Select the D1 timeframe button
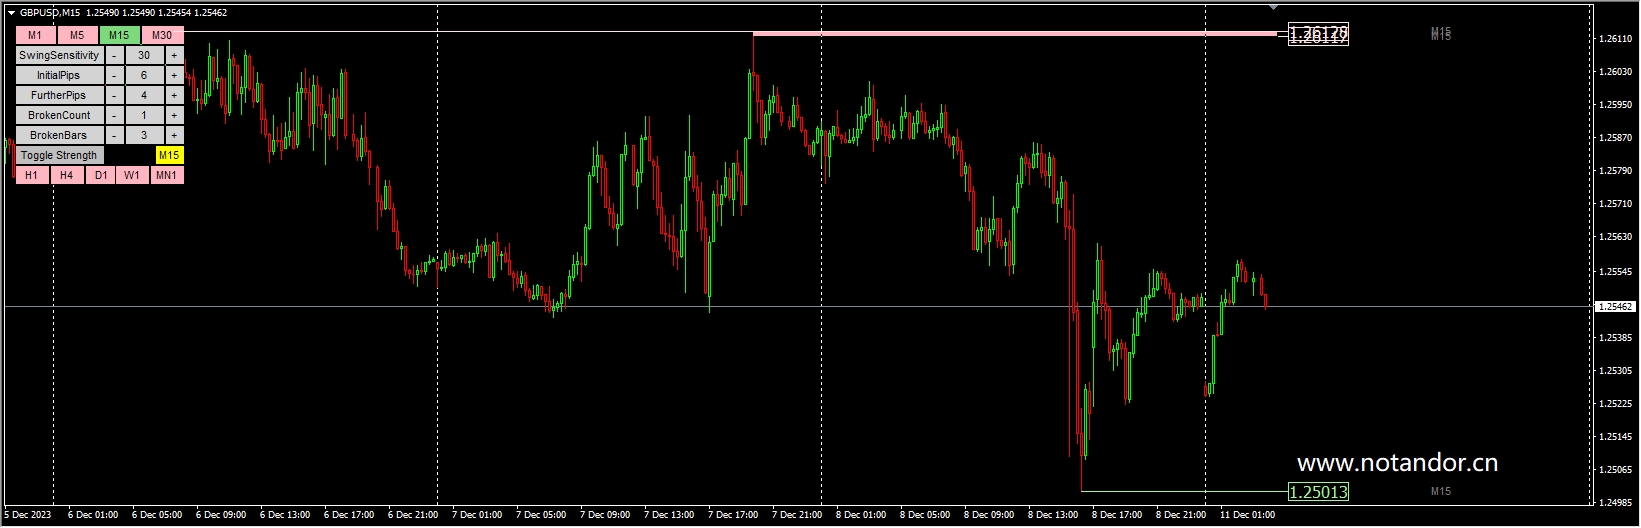 (101, 175)
